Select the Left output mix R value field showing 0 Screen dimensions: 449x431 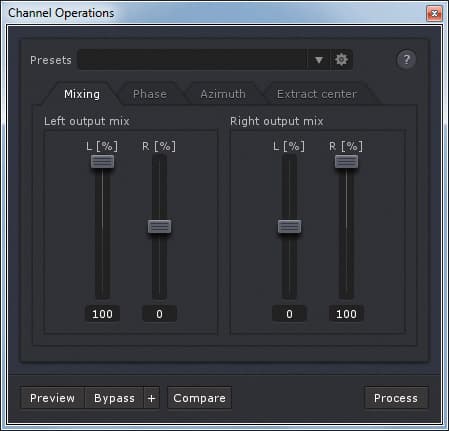click(159, 314)
